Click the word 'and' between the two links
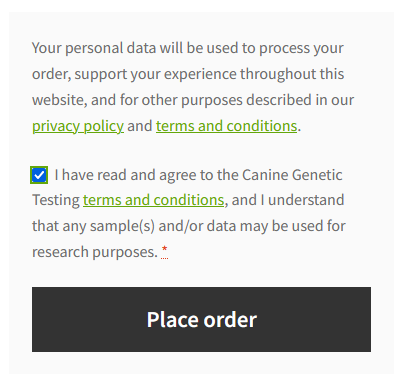Image resolution: width=402 pixels, height=389 pixels. [x=140, y=126]
